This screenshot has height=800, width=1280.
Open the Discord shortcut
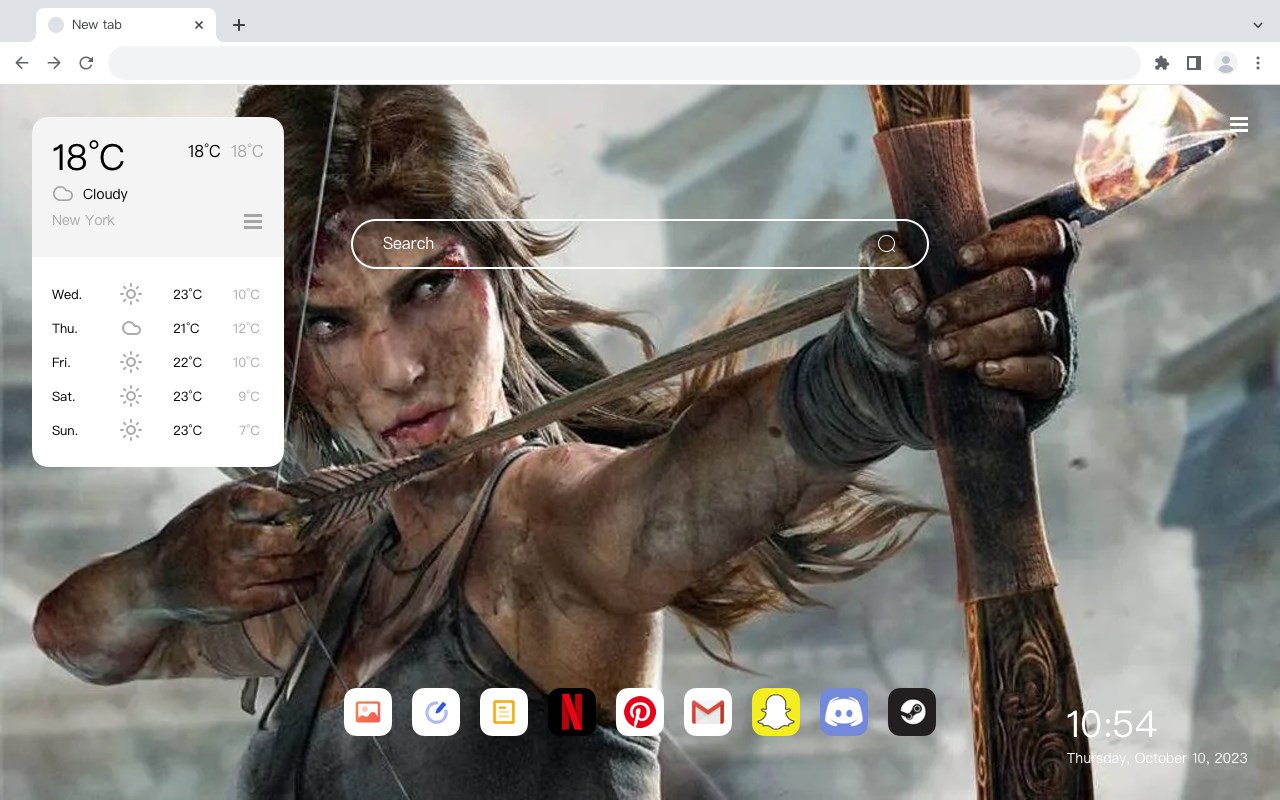pyautogui.click(x=844, y=712)
